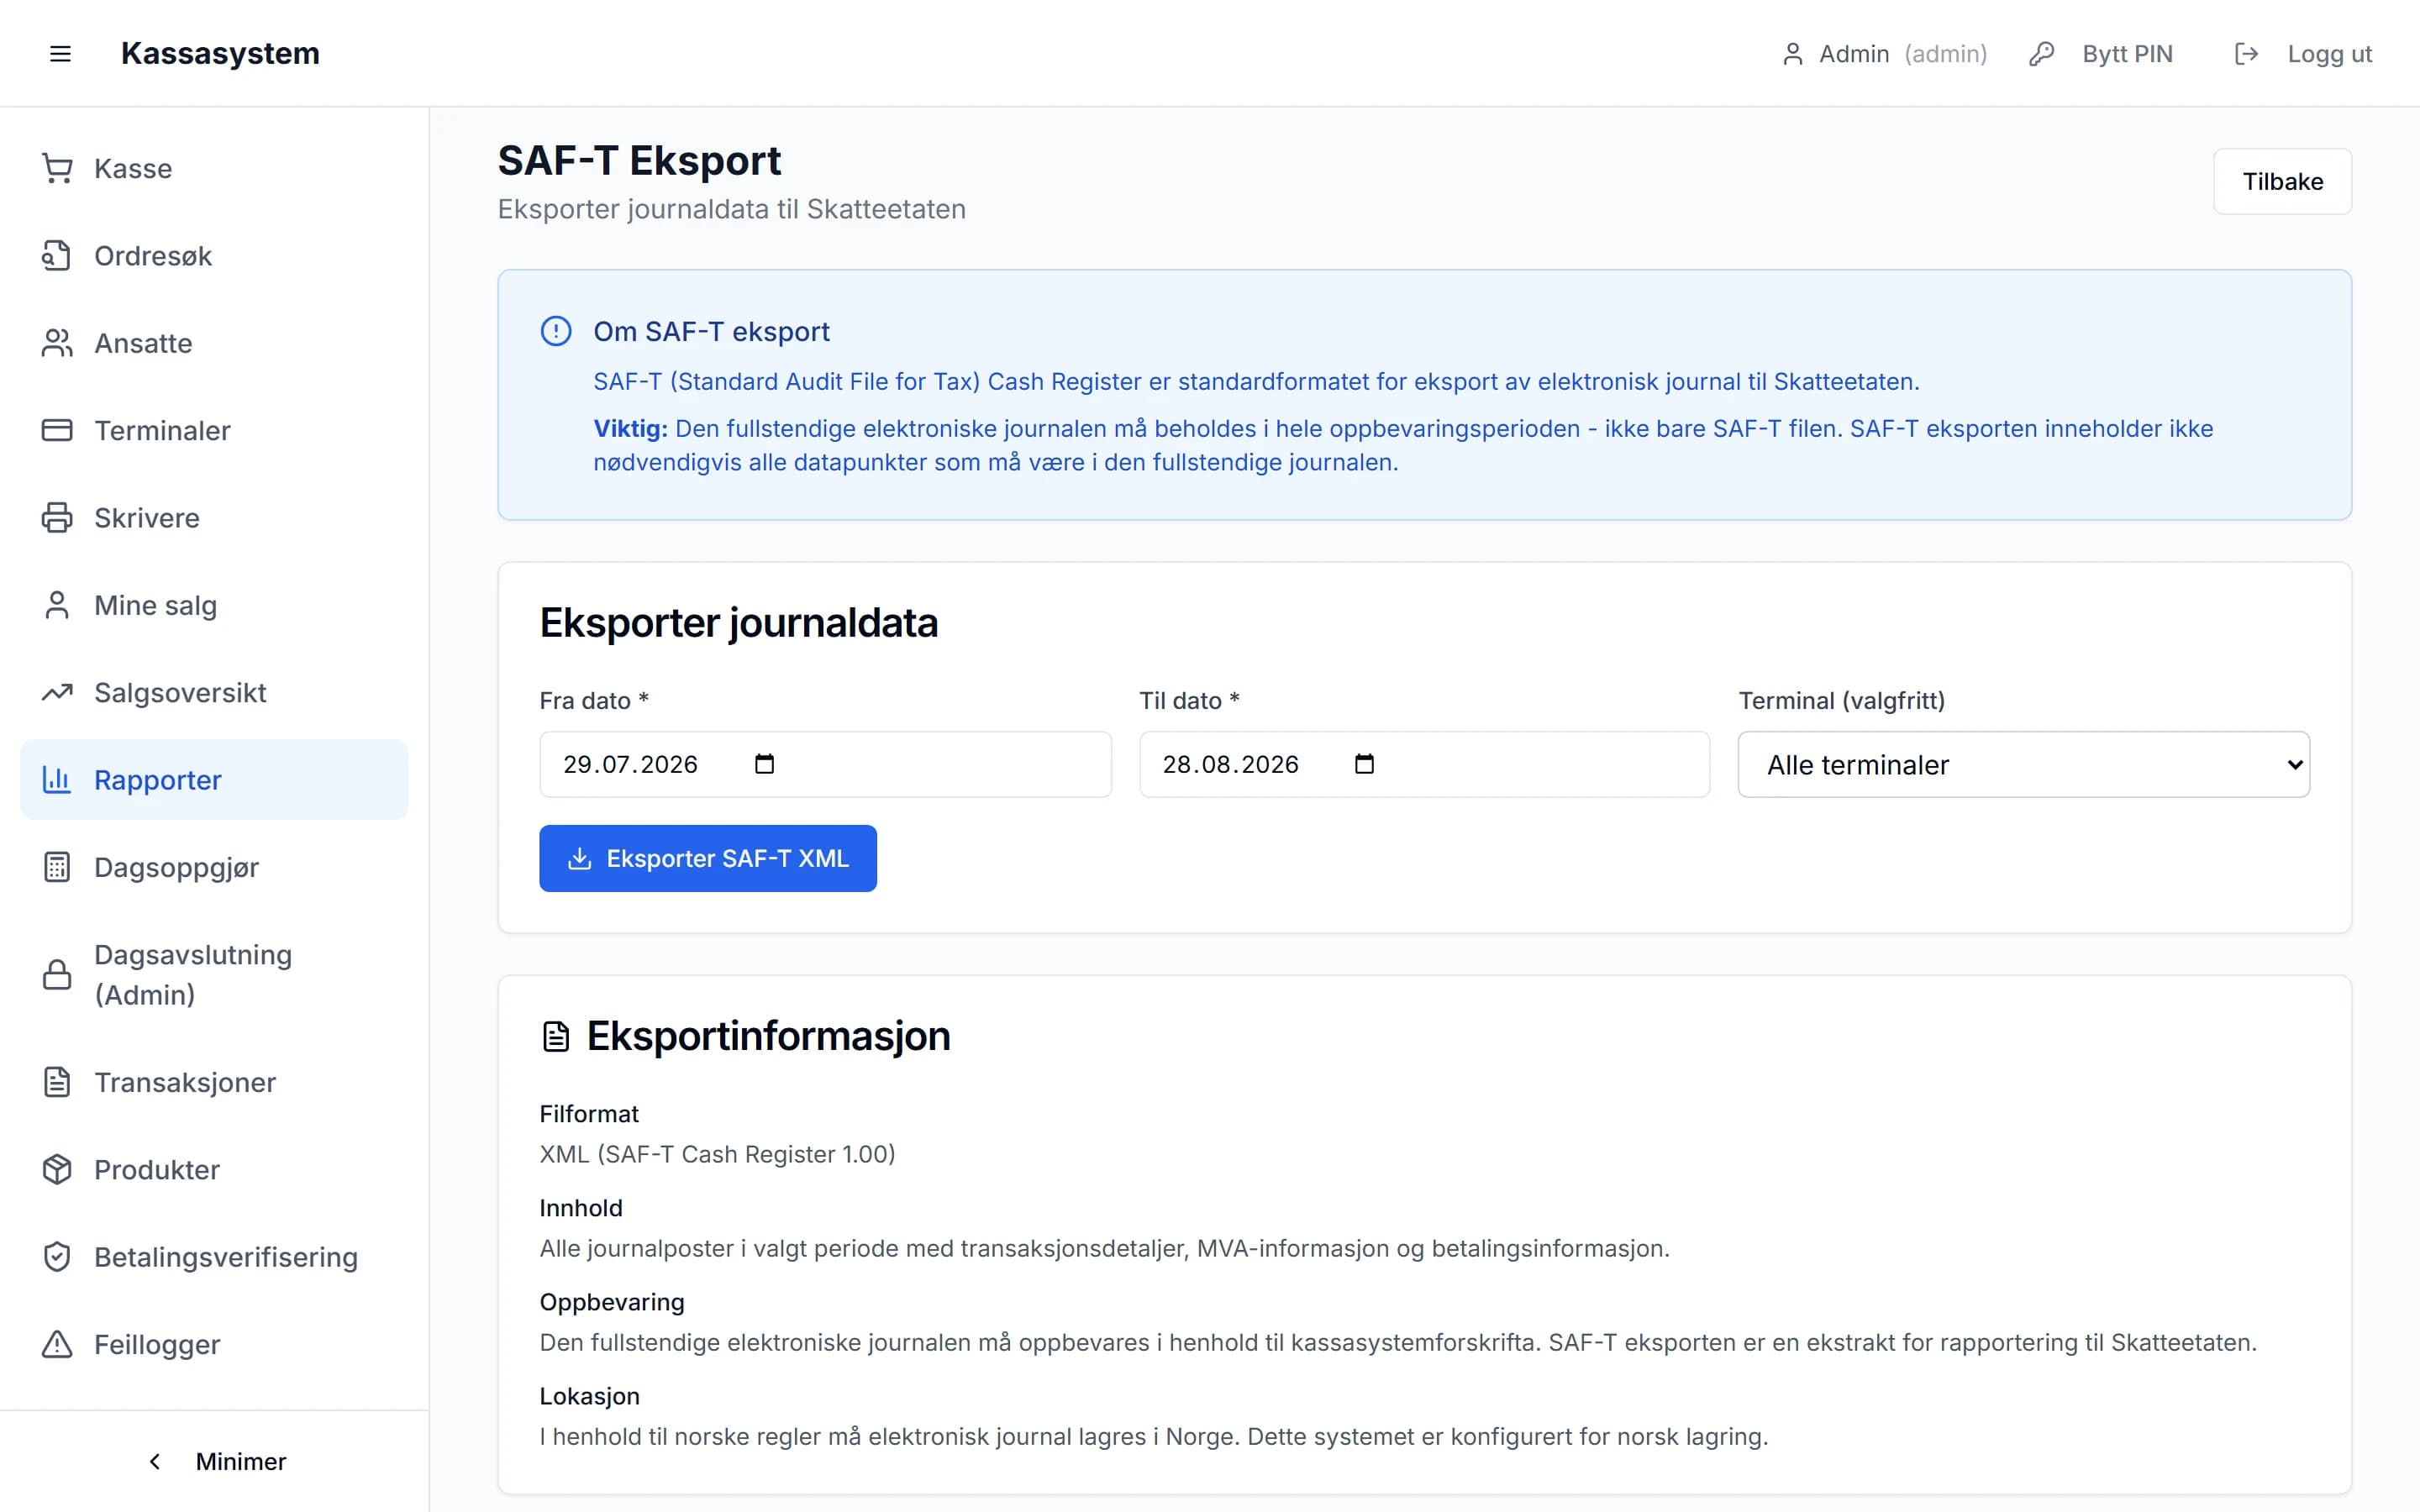The width and height of the screenshot is (2420, 1512).
Task: Click the Feillogger warning triangle icon
Action: tap(57, 1344)
